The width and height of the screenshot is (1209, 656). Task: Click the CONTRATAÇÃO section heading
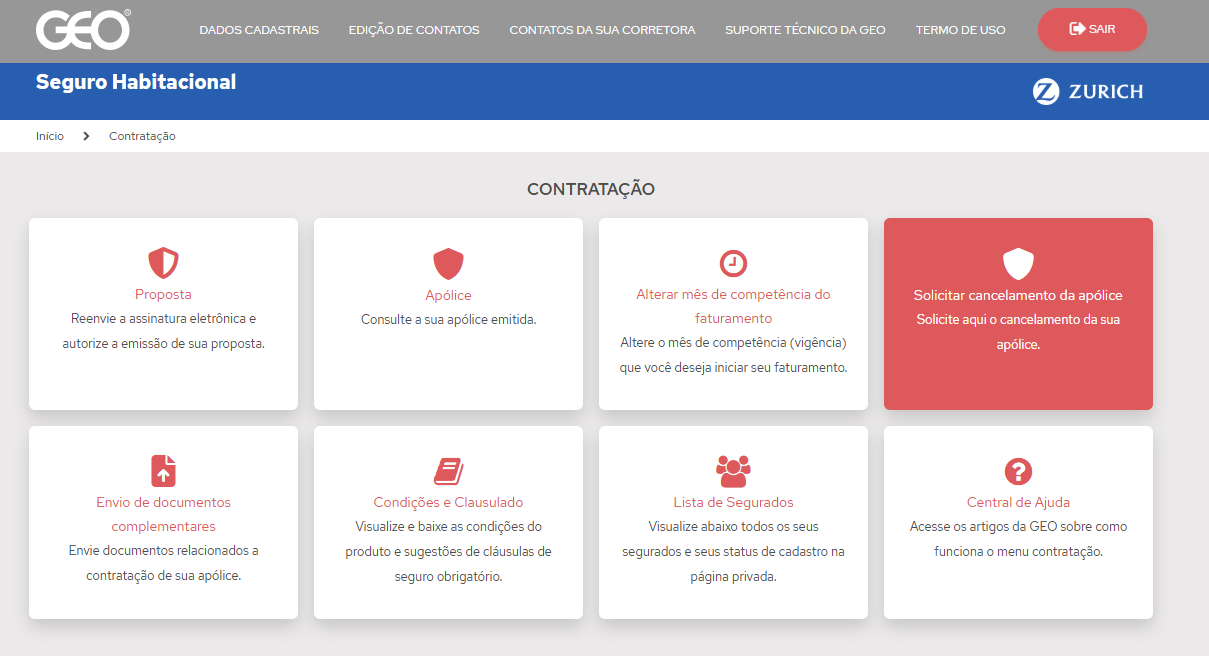point(591,189)
